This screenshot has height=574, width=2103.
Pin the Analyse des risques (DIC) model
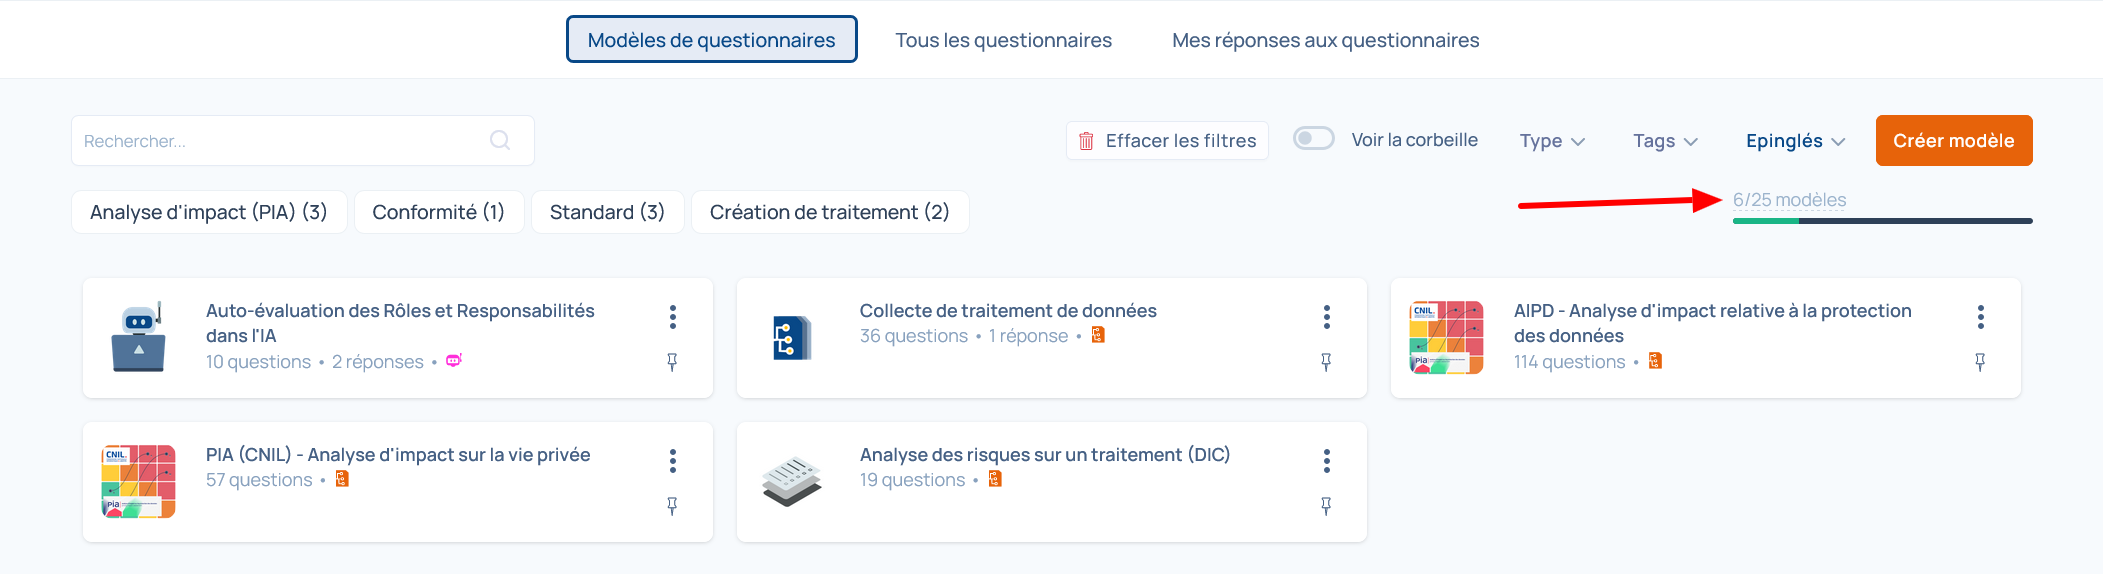[1326, 506]
